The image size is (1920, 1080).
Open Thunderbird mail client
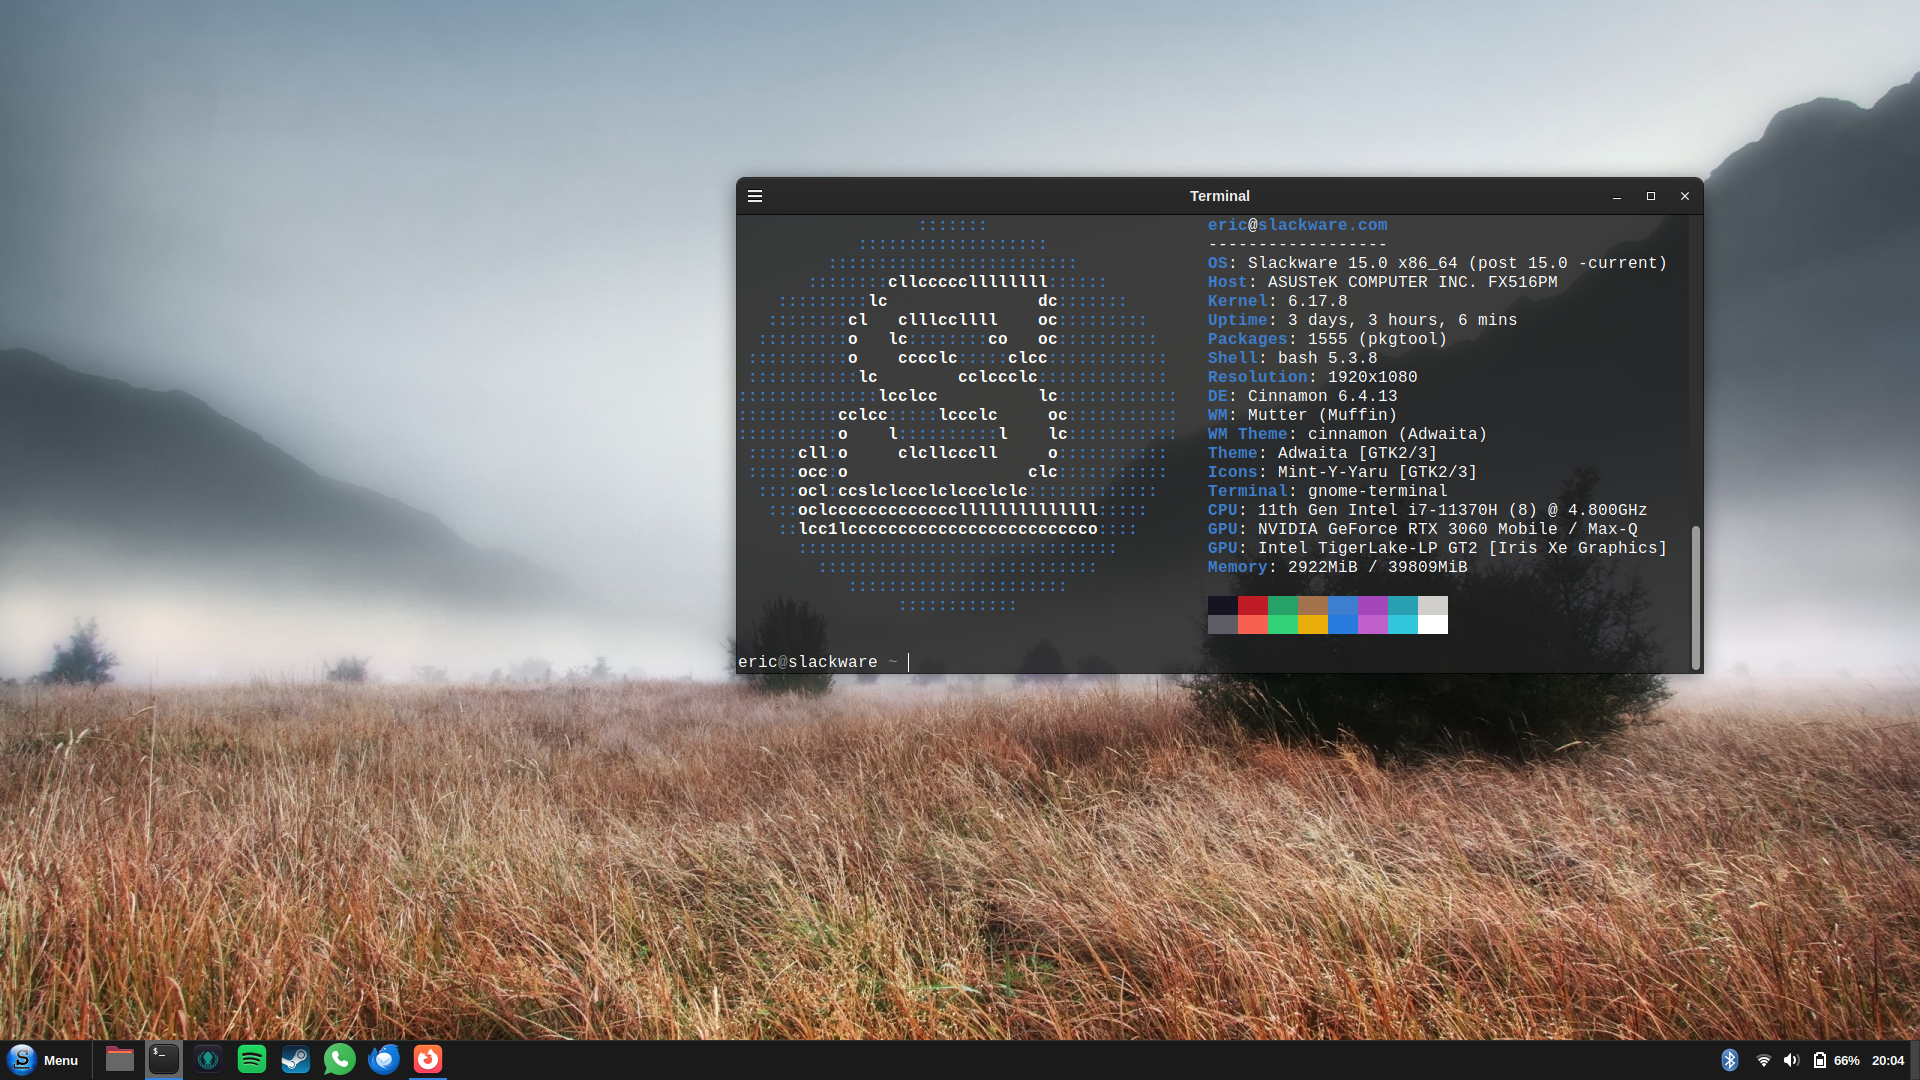pyautogui.click(x=384, y=1059)
